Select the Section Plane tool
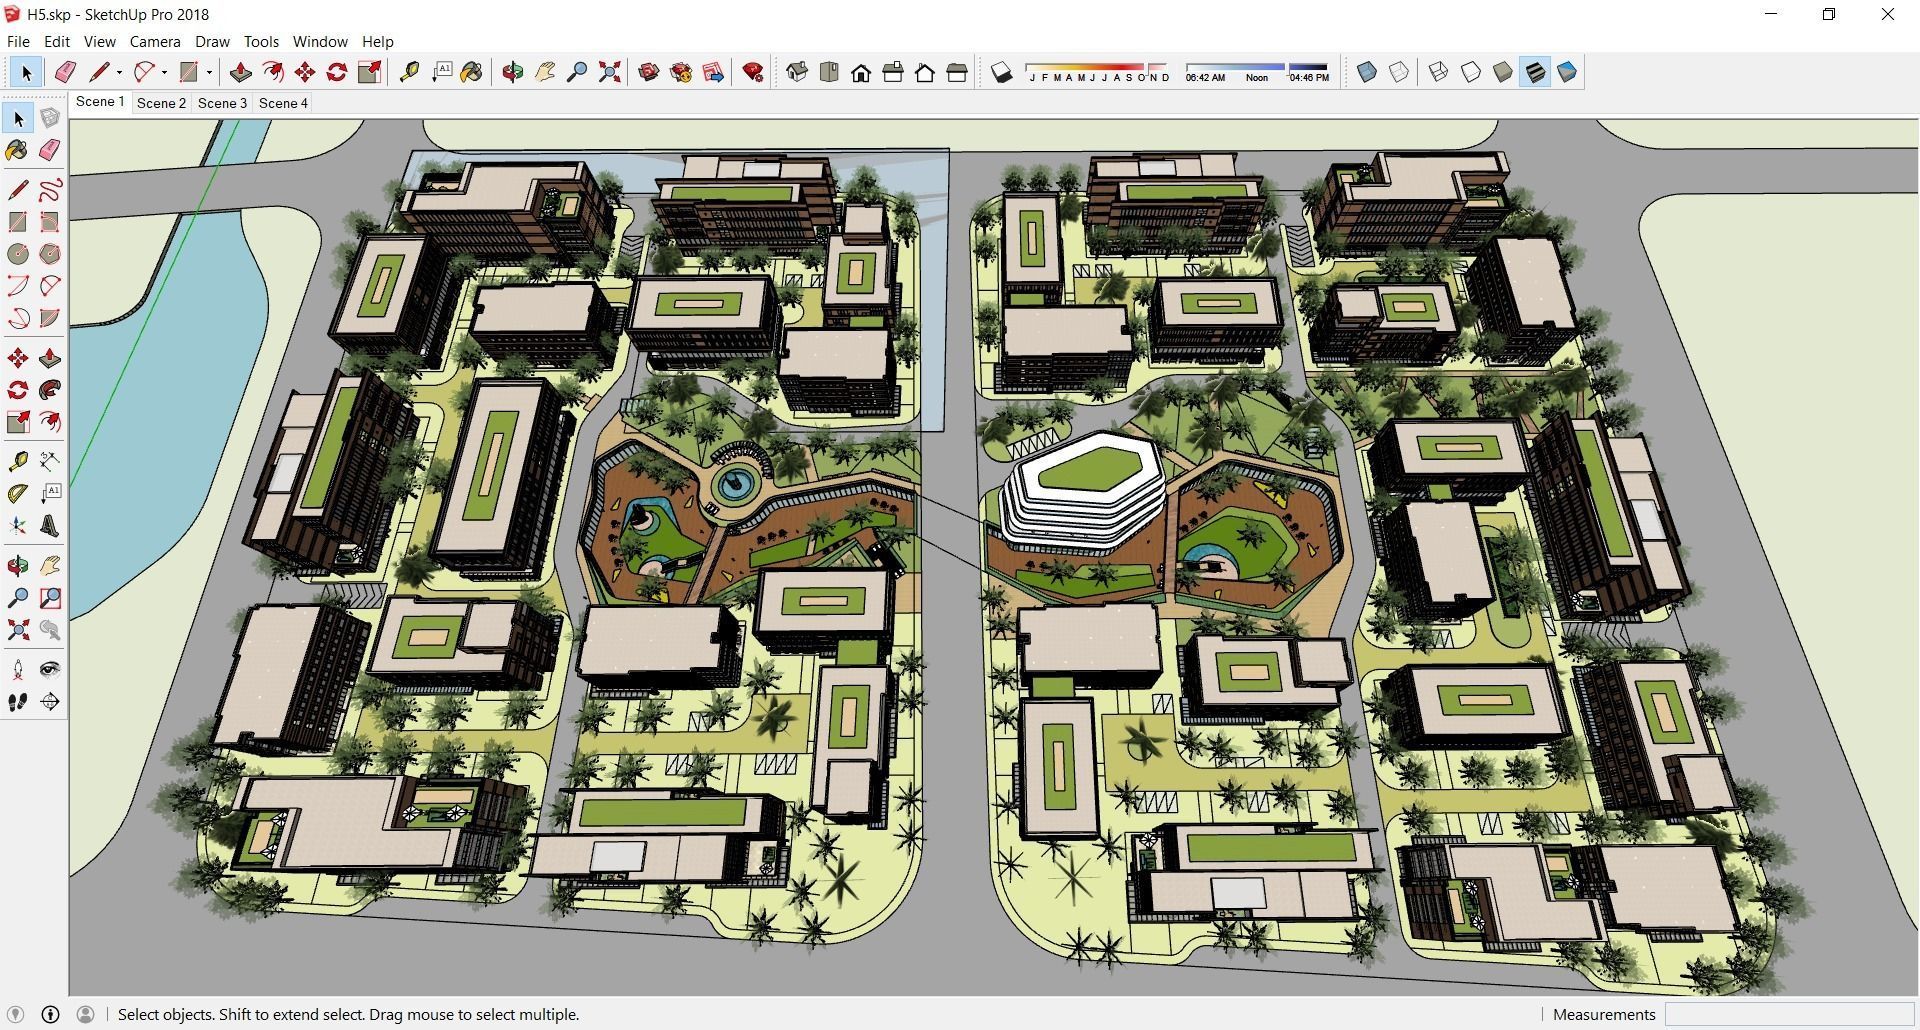1920x1030 pixels. point(50,702)
